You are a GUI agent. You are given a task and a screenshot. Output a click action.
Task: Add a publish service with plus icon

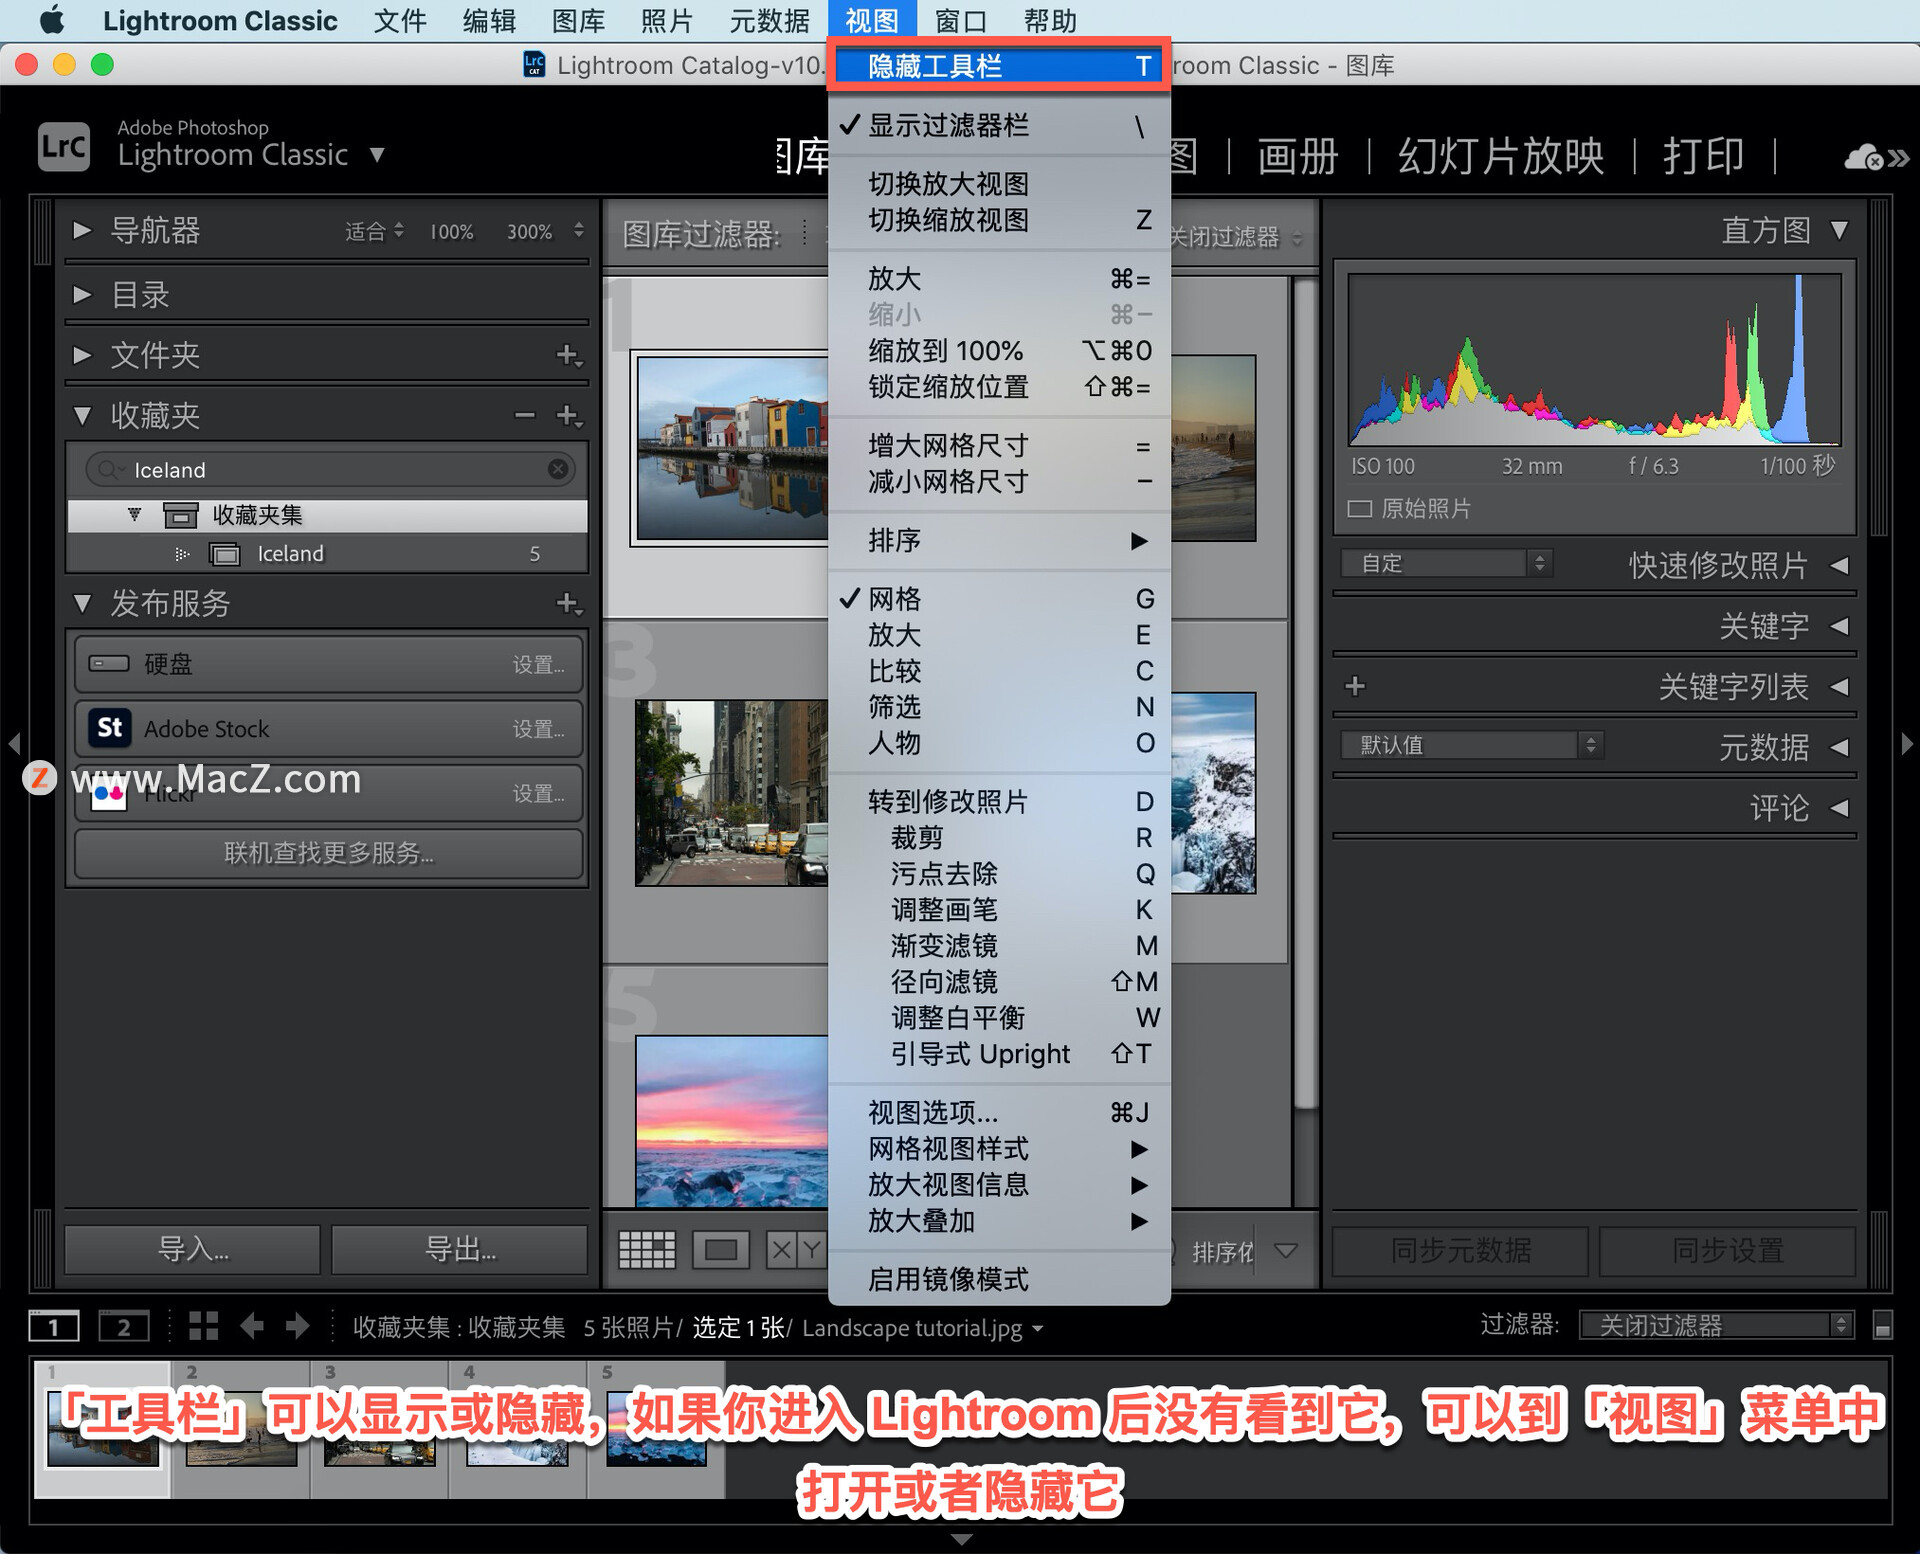(568, 603)
